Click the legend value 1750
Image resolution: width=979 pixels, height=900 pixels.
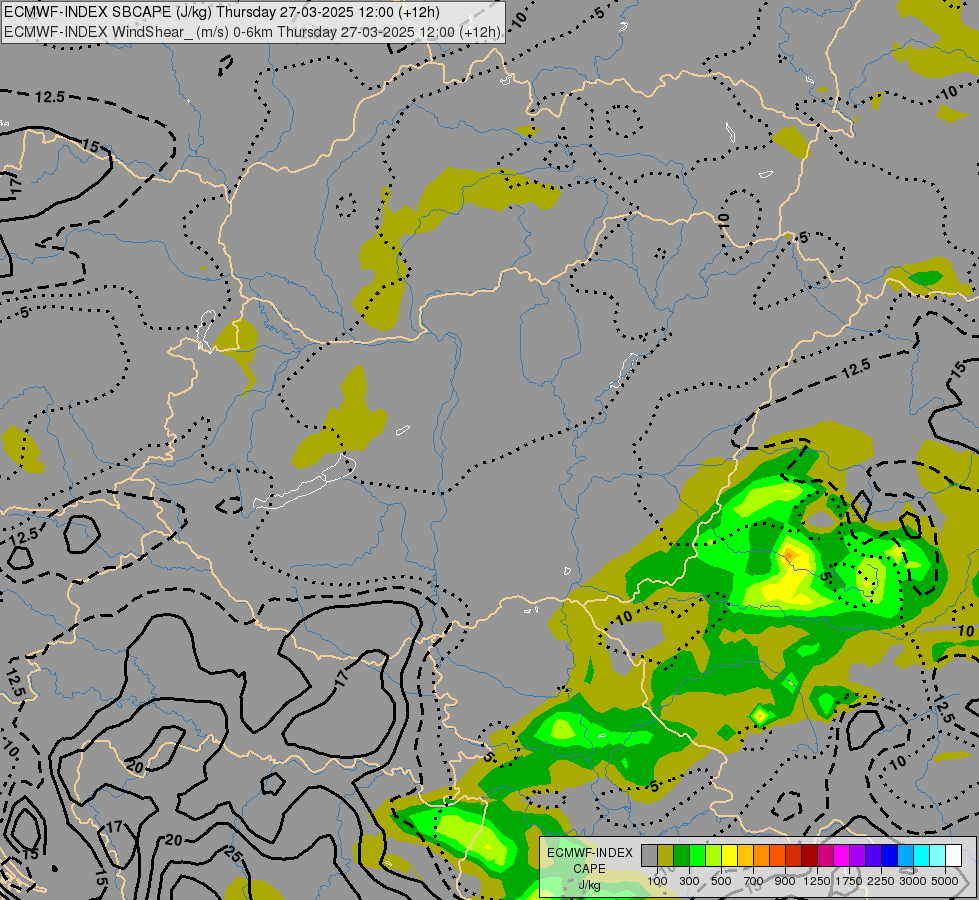coord(849,881)
